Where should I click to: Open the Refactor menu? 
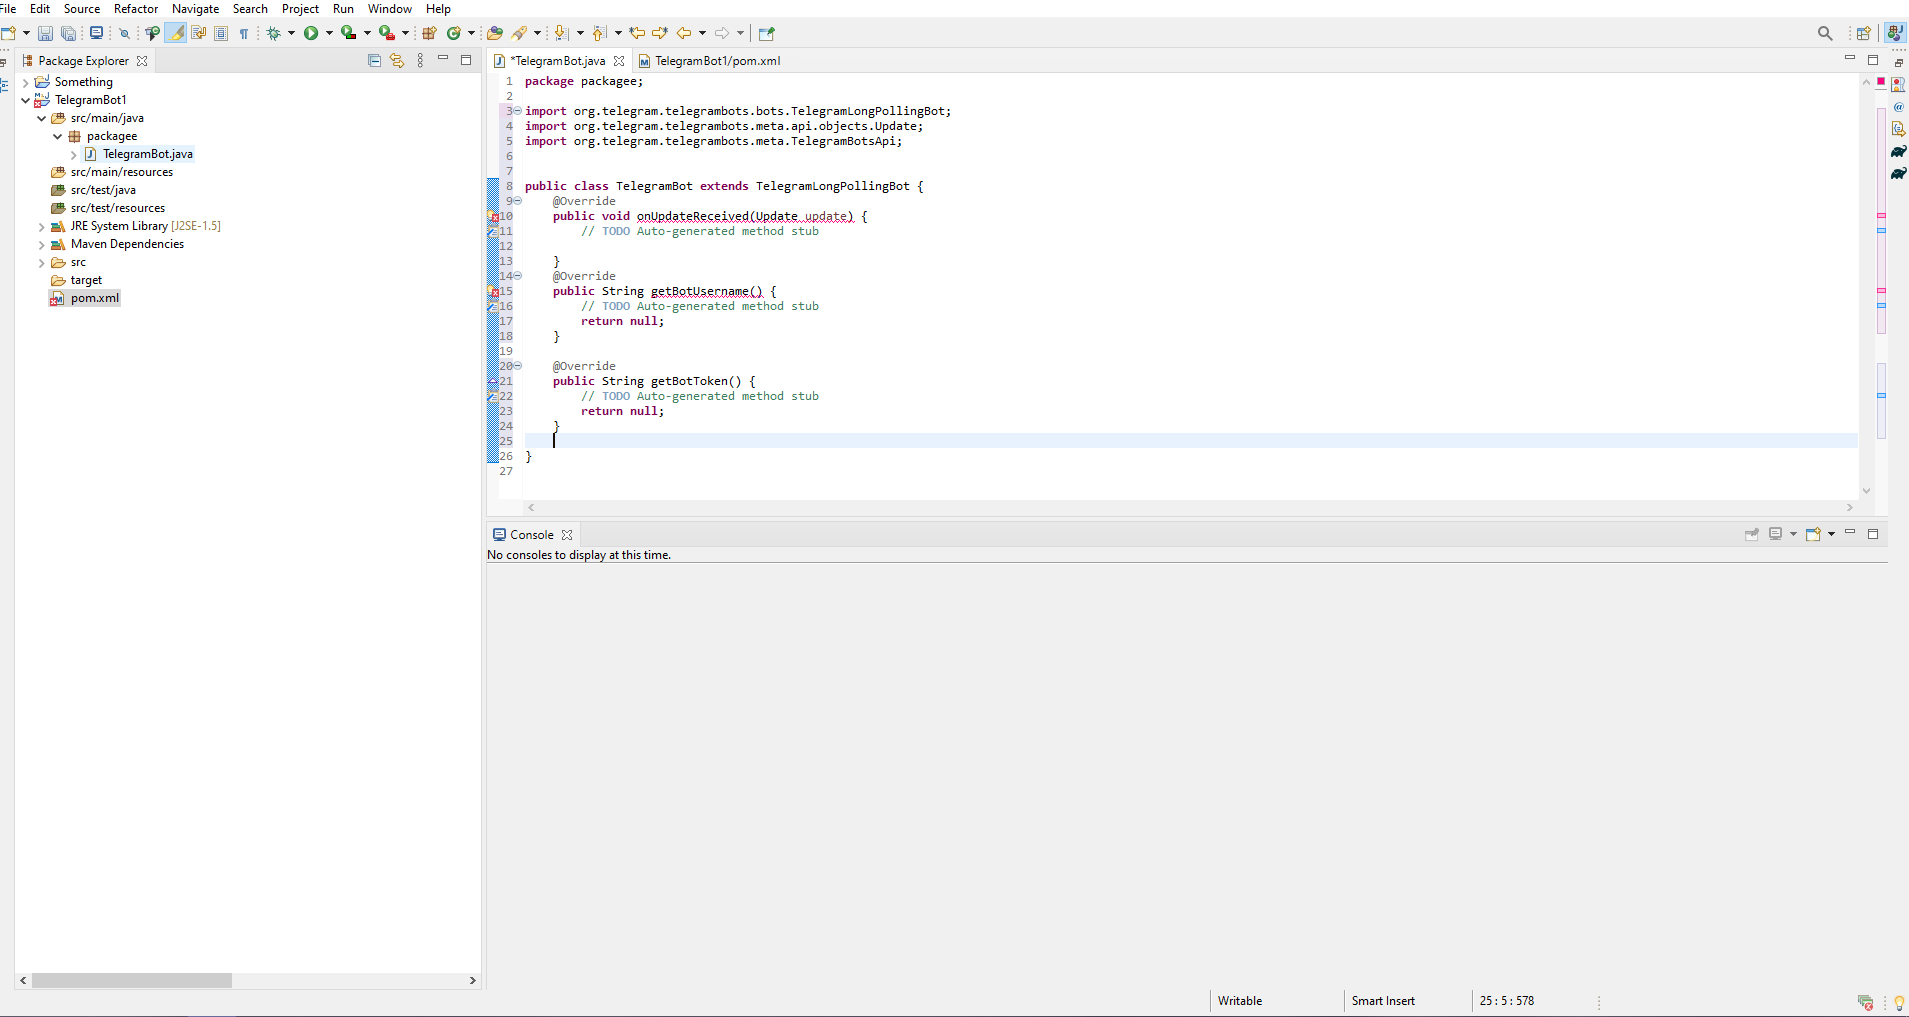[136, 8]
